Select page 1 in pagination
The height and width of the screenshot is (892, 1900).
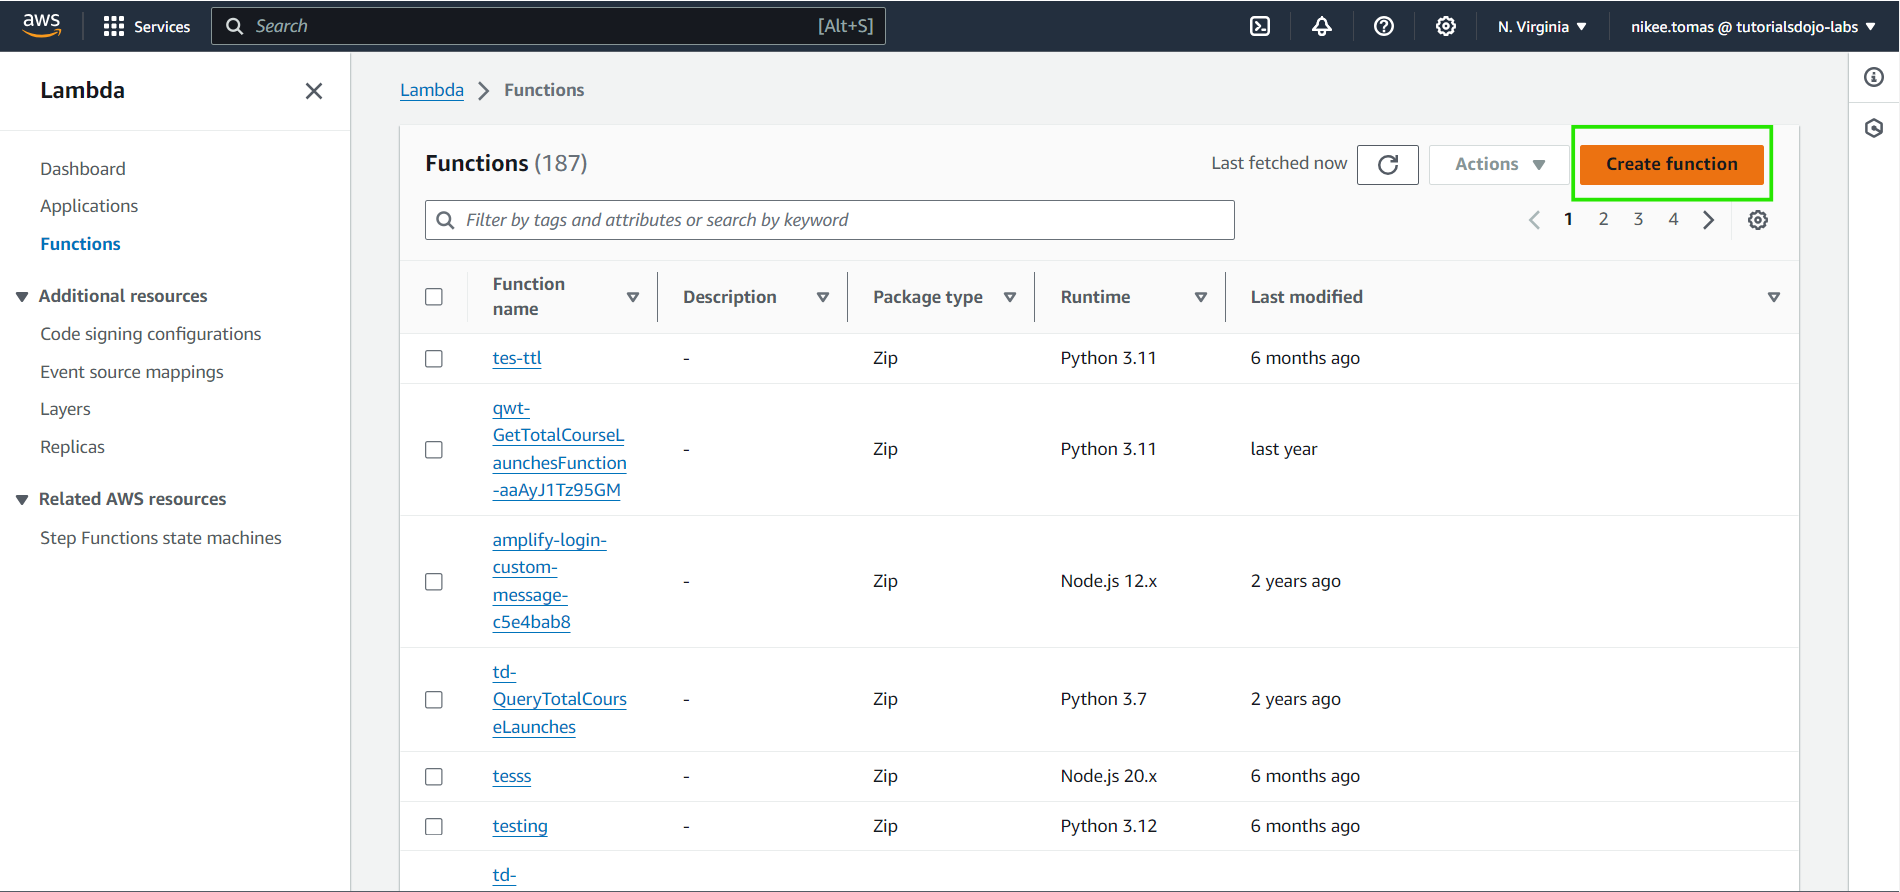click(1568, 219)
